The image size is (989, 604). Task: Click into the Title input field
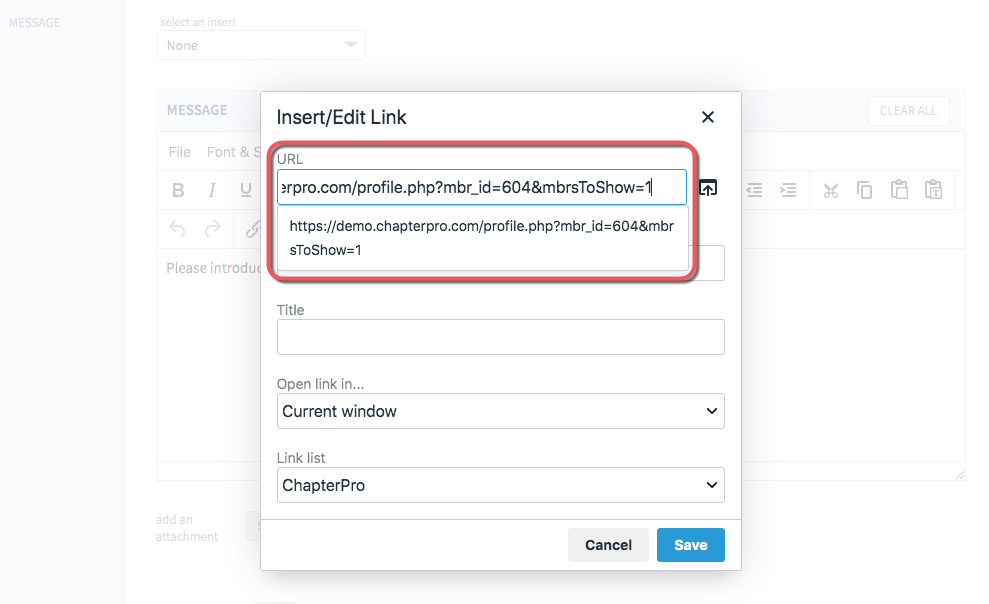501,337
